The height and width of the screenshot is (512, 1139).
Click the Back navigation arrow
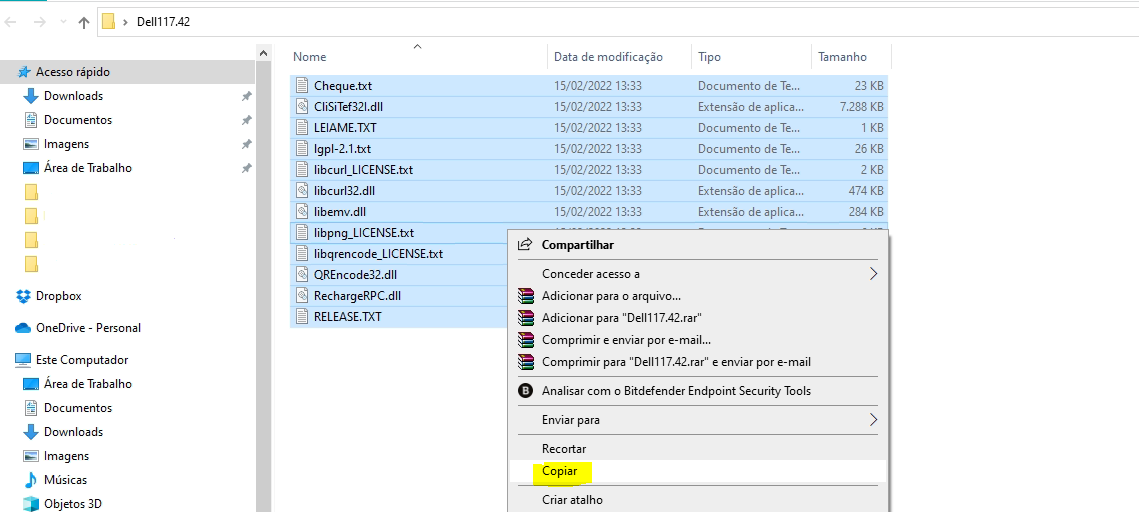[10, 23]
